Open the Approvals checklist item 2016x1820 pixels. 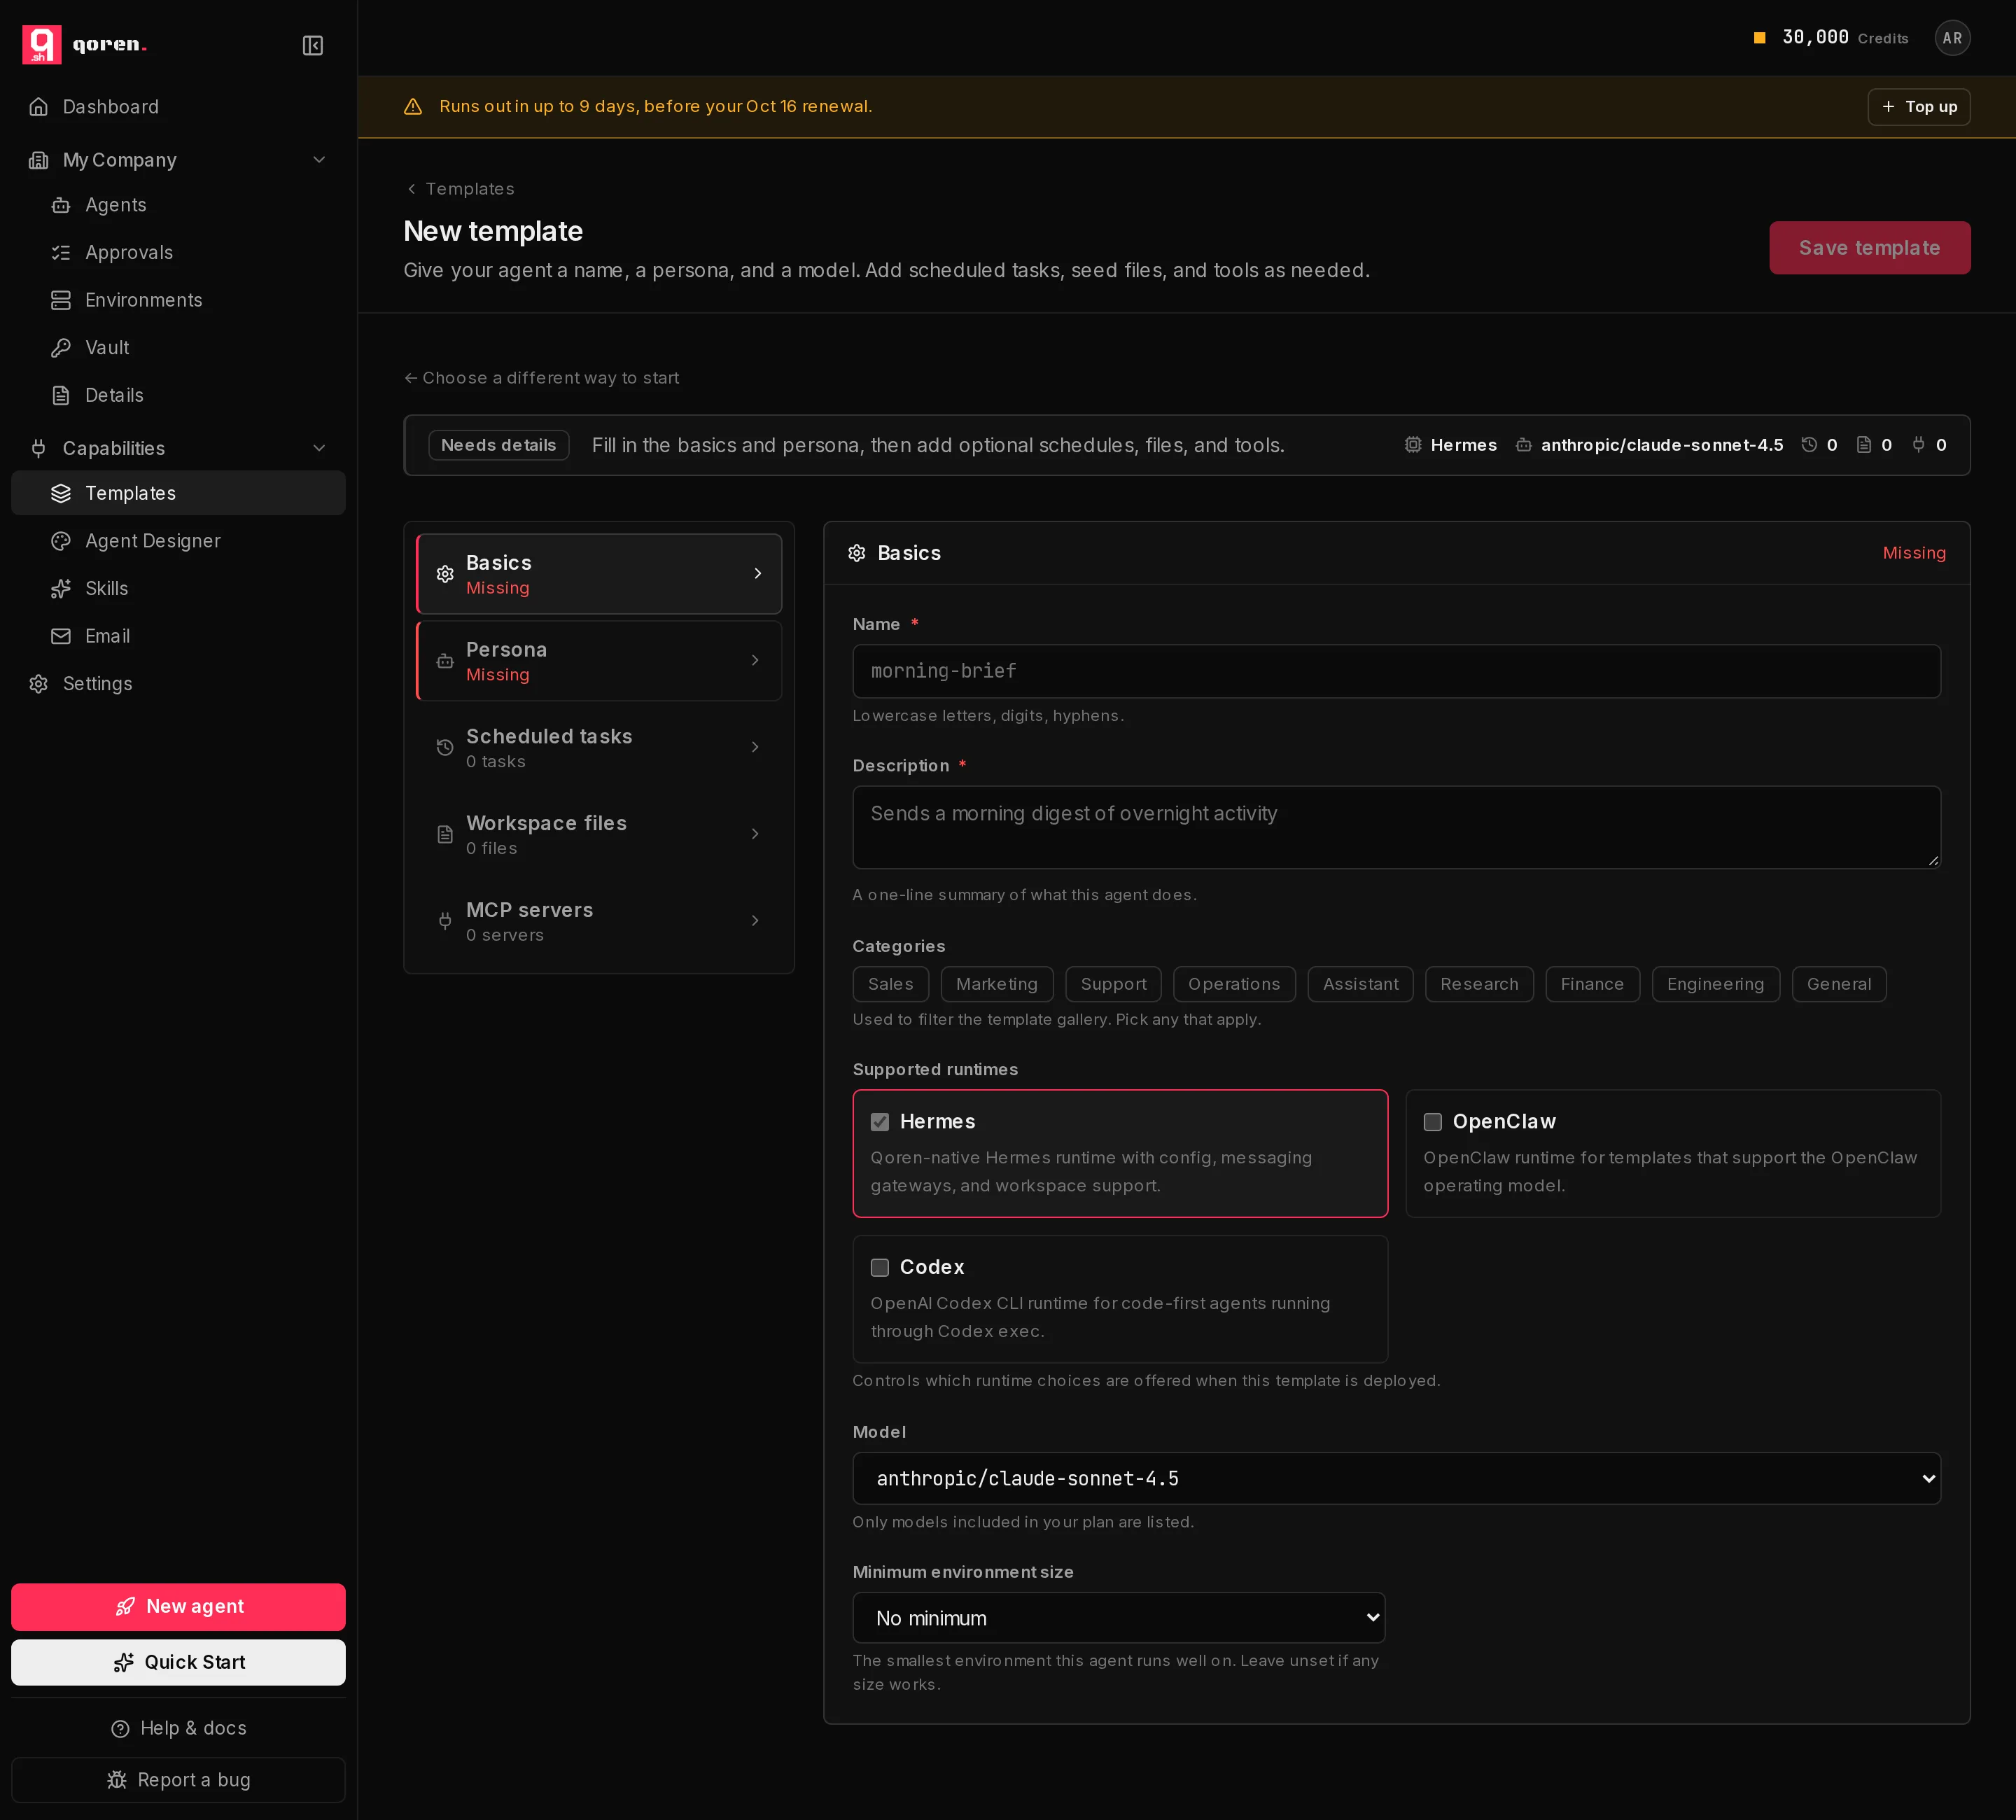coord(178,253)
